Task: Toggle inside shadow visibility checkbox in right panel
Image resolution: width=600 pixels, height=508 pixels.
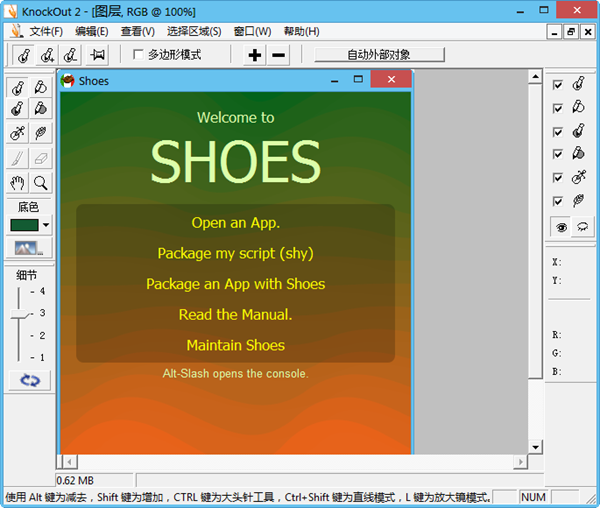Action: pos(558,132)
